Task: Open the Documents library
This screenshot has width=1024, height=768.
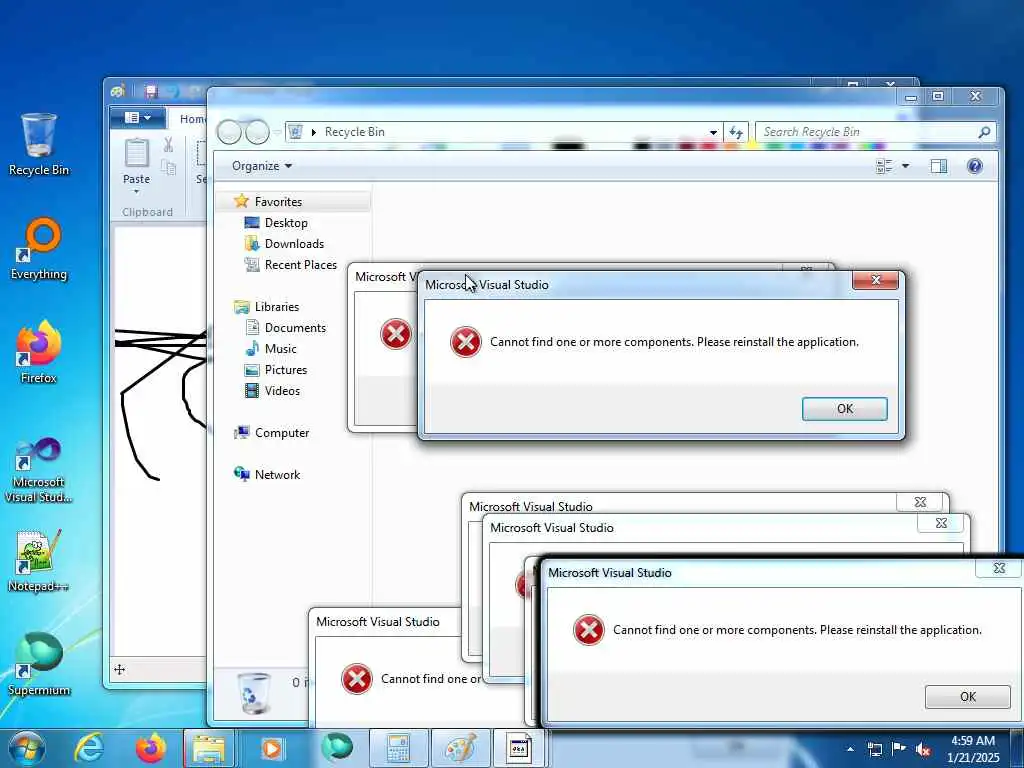Action: point(295,328)
